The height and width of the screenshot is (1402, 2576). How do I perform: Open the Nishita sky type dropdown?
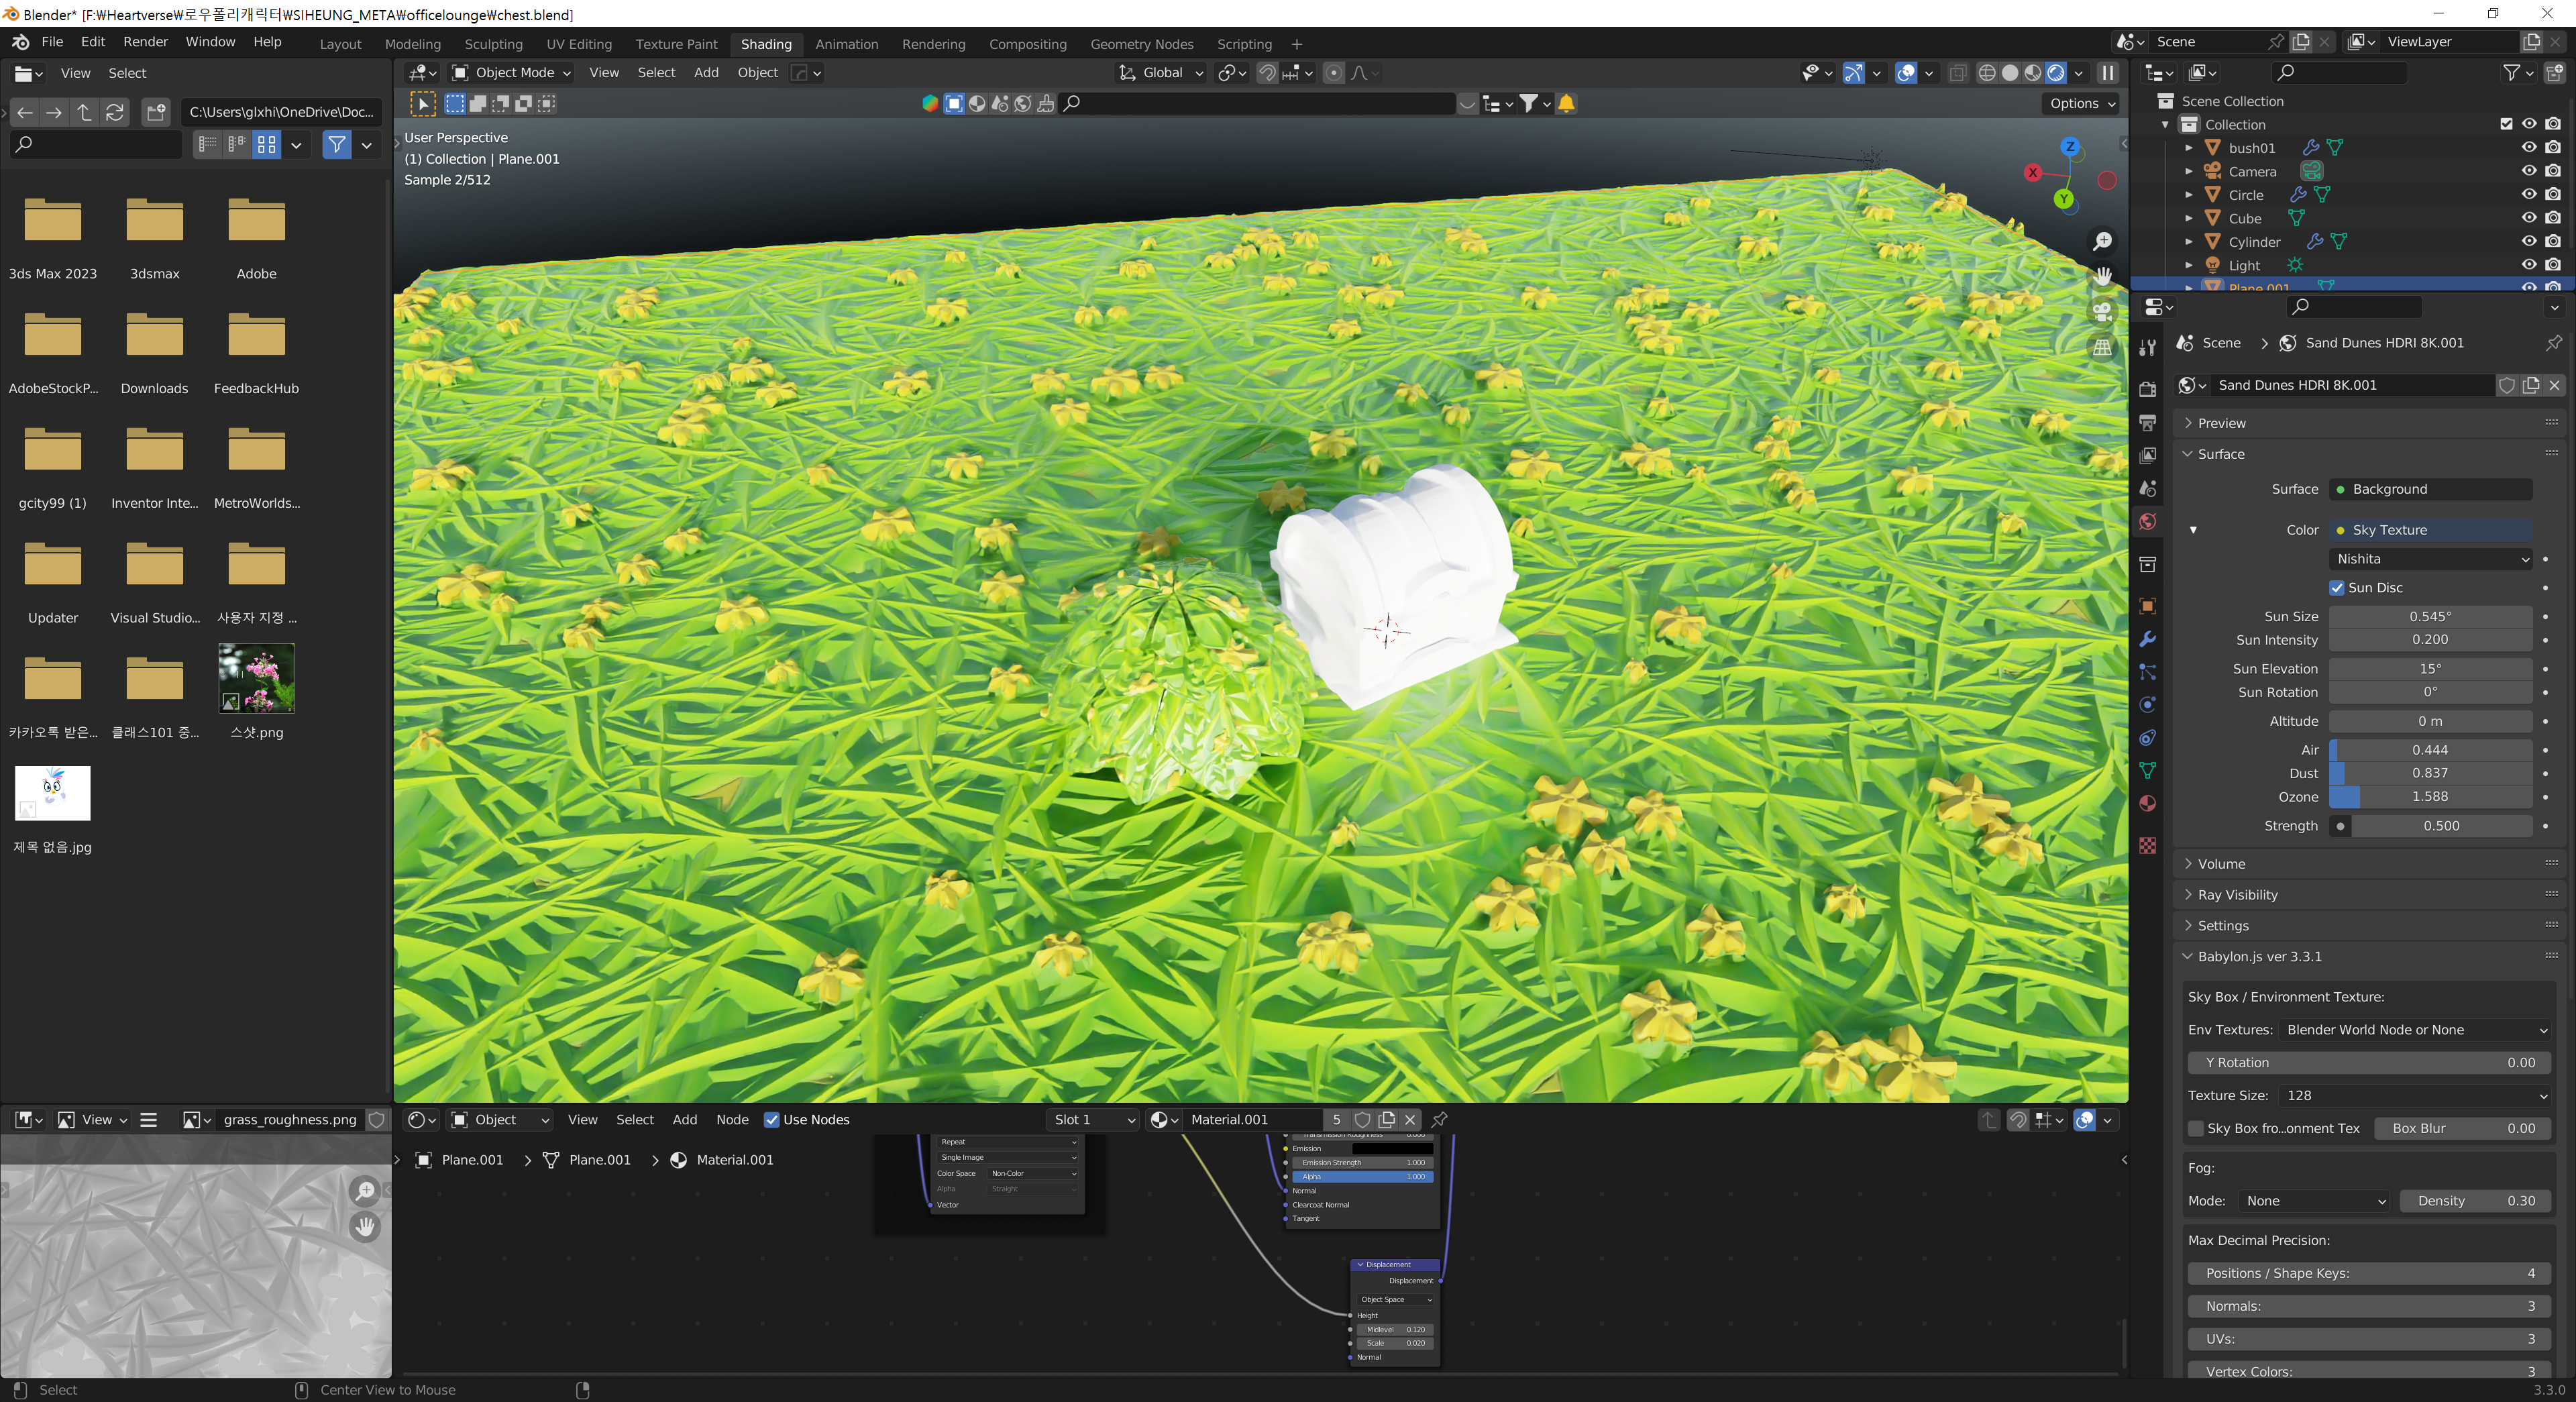click(2431, 559)
